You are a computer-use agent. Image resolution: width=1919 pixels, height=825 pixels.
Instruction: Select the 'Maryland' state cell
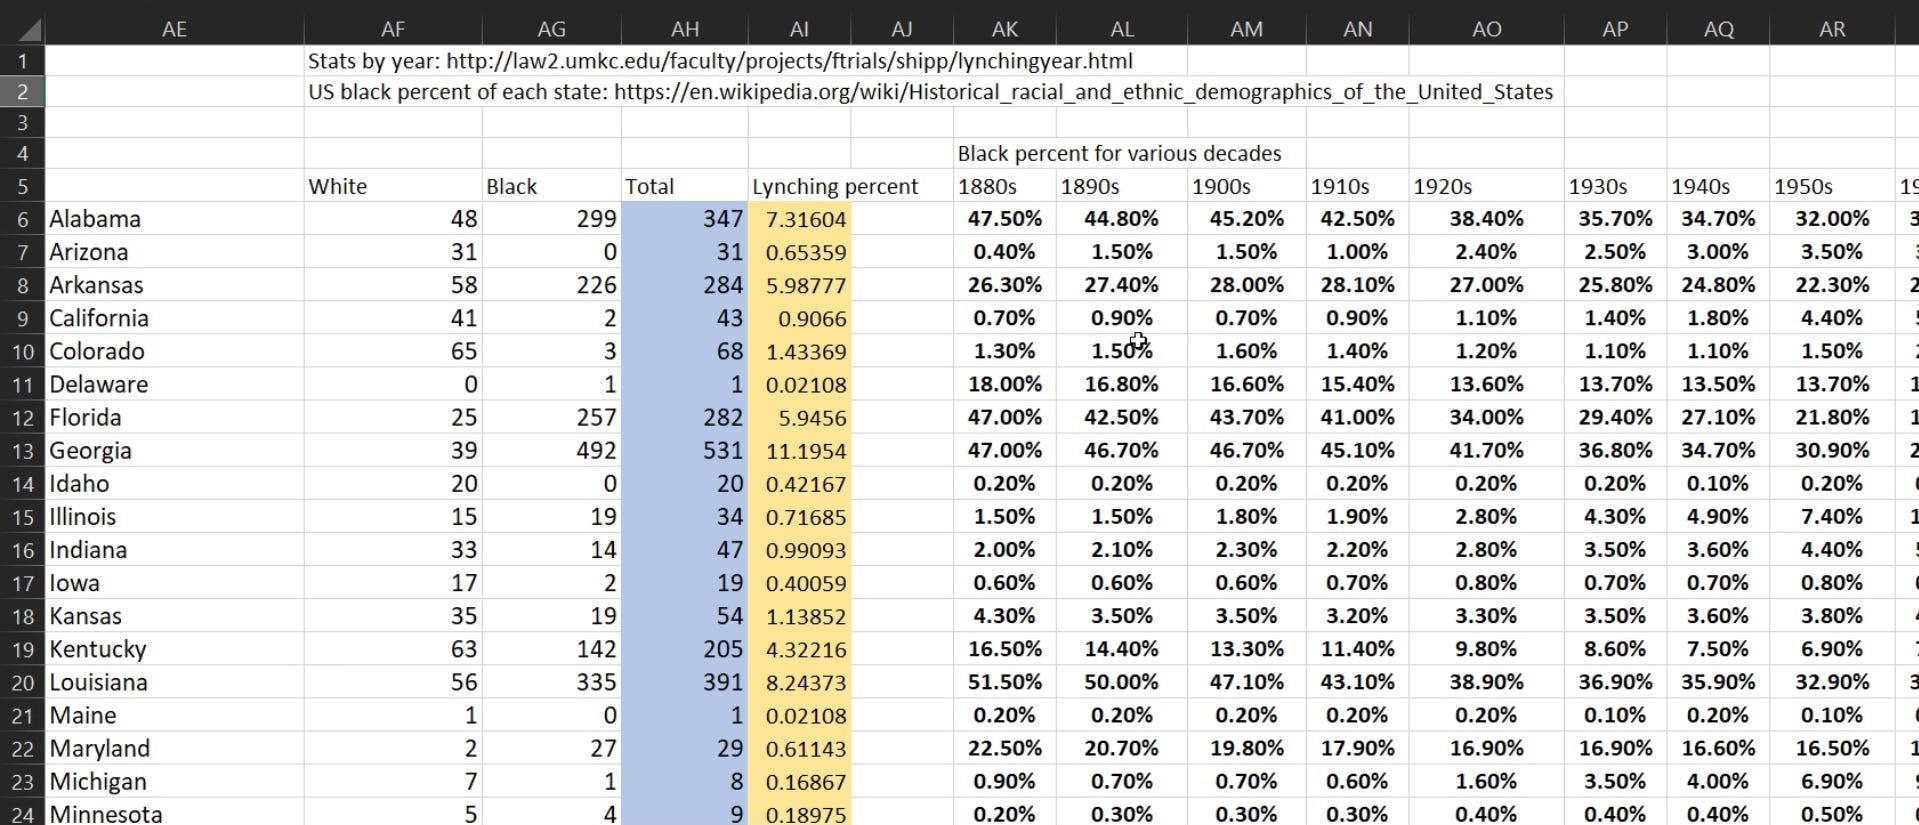click(174, 749)
